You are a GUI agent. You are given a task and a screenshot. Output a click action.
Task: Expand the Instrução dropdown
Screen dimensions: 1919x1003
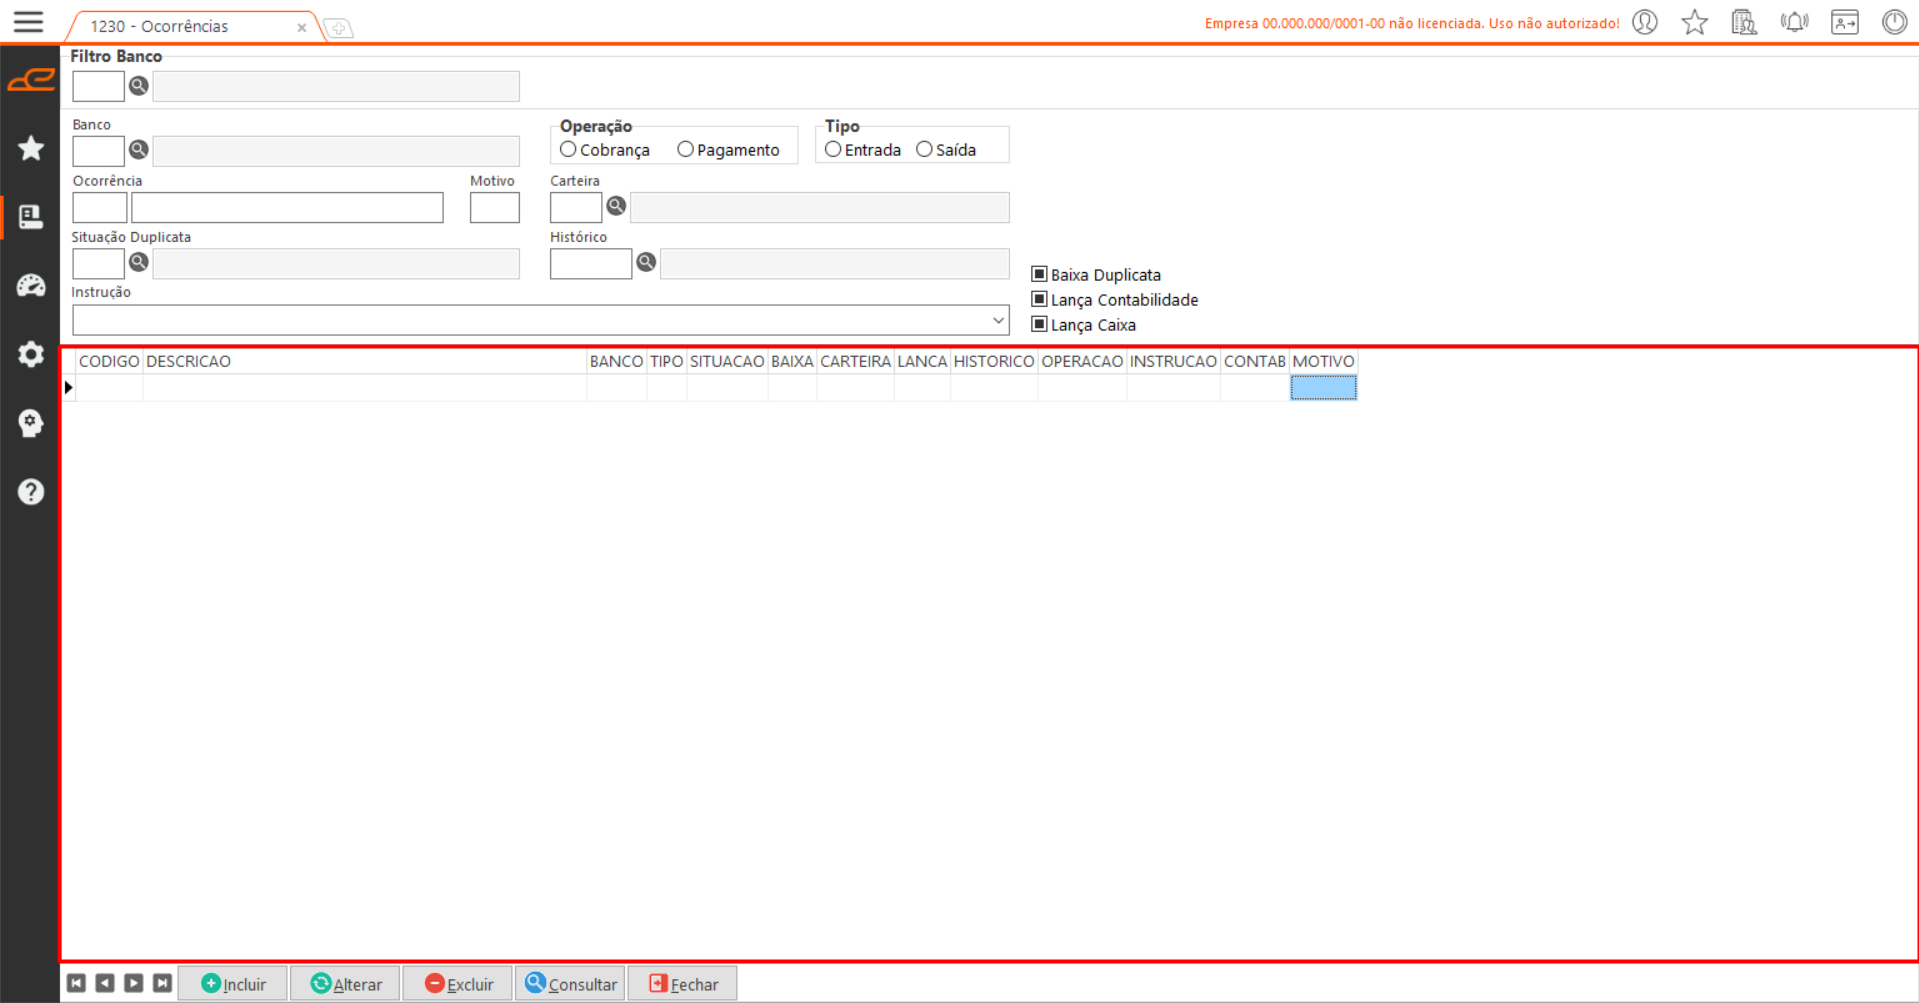click(x=997, y=321)
